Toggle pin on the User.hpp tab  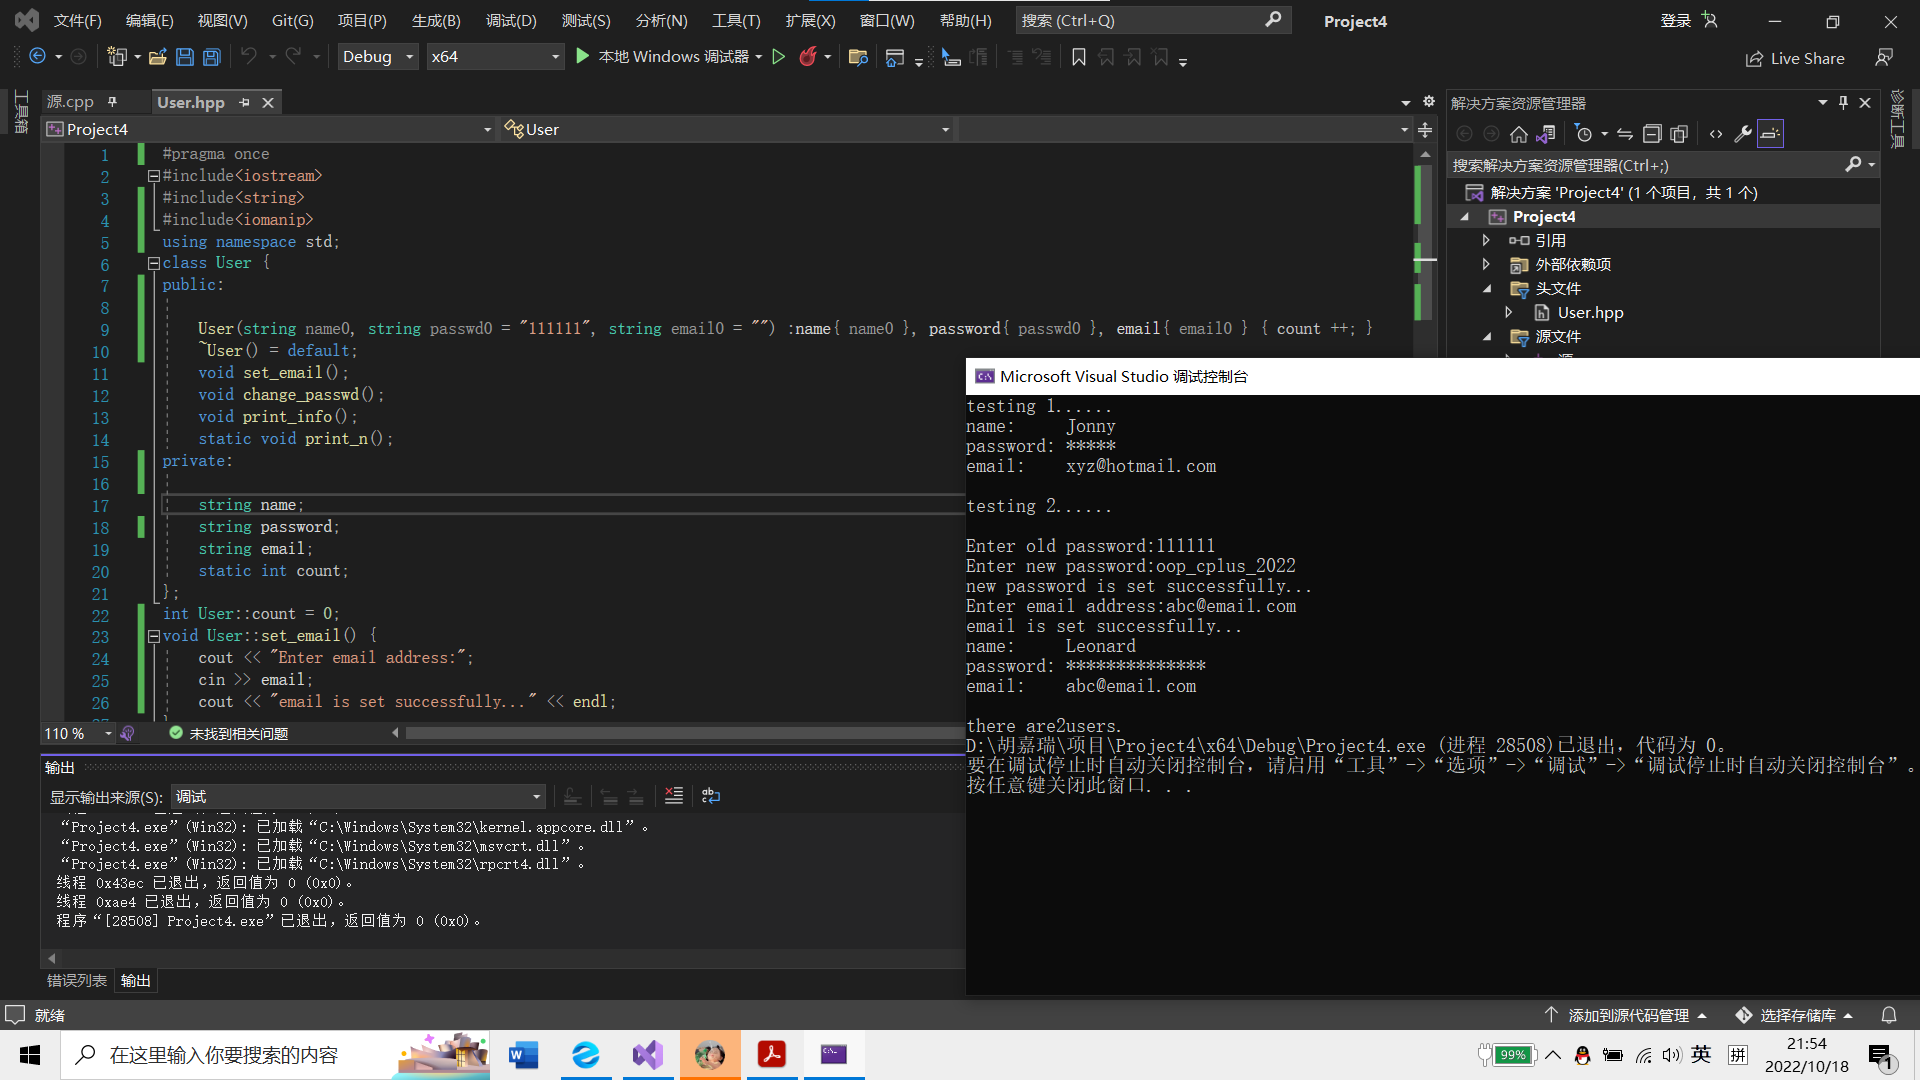(x=244, y=102)
